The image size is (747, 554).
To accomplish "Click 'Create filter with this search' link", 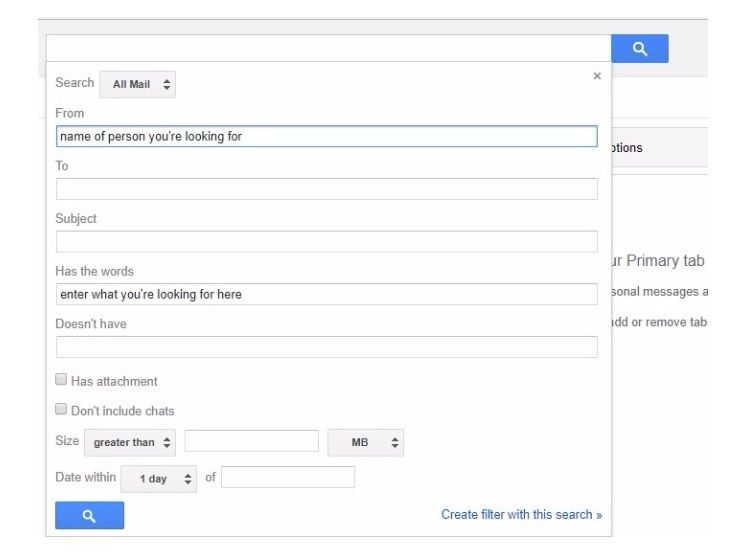I will click(x=521, y=514).
